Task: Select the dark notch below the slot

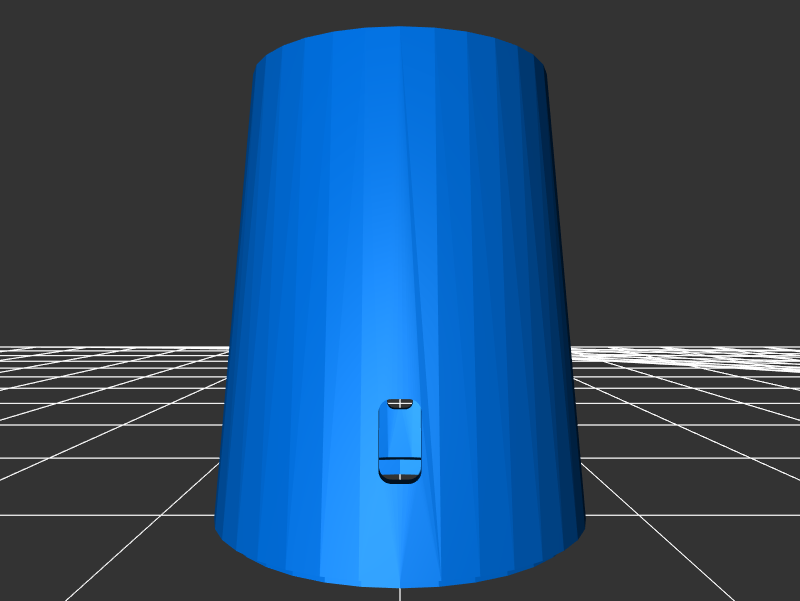Action: pyautogui.click(x=400, y=477)
